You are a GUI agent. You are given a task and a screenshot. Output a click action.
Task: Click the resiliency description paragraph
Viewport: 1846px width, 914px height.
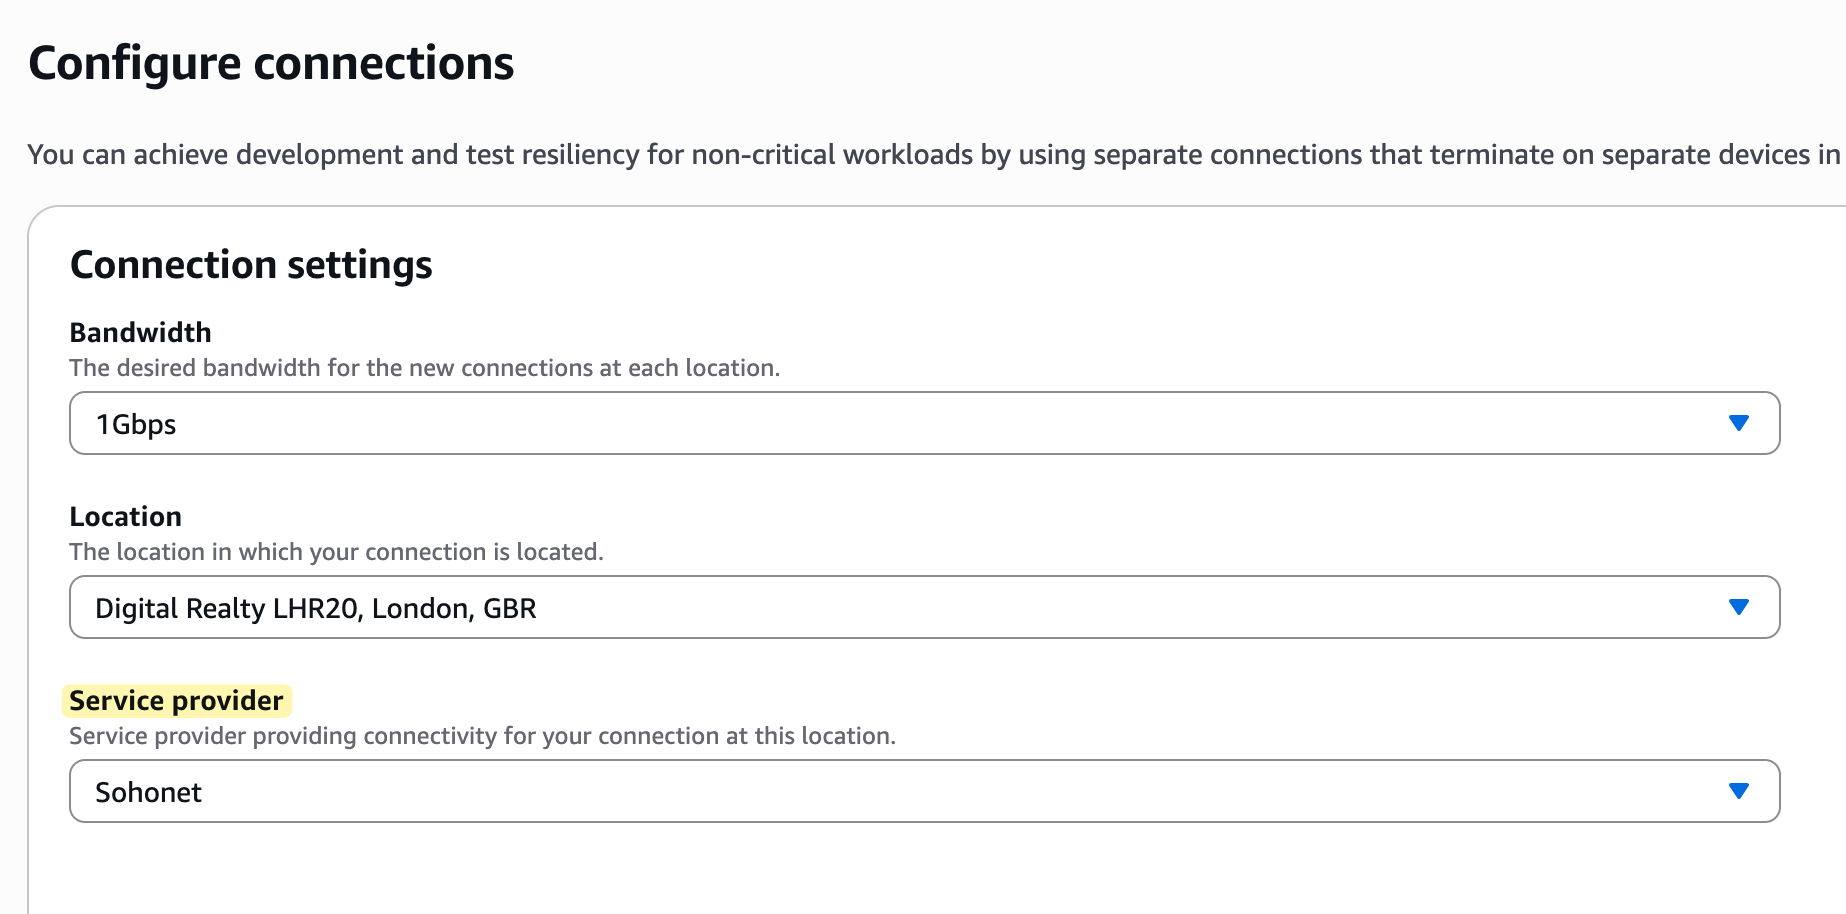pos(900,155)
